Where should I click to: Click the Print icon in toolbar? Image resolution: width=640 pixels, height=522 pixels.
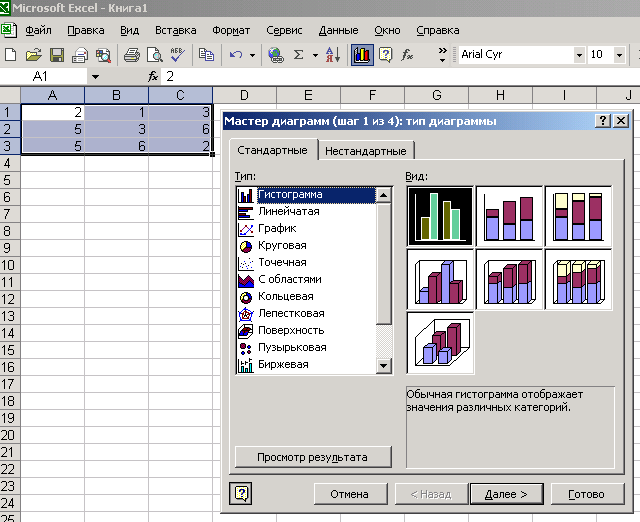click(x=131, y=54)
